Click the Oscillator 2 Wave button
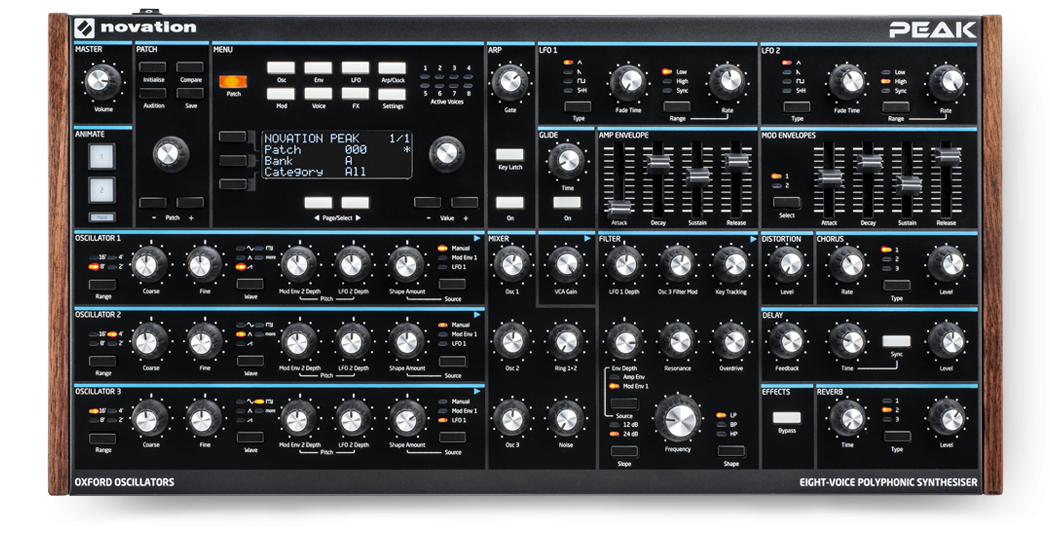Image resolution: width=1050 pixels, height=557 pixels. [250, 361]
